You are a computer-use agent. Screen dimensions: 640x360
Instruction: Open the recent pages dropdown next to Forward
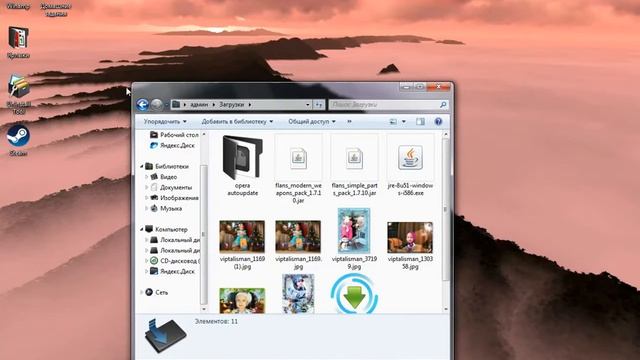(167, 105)
